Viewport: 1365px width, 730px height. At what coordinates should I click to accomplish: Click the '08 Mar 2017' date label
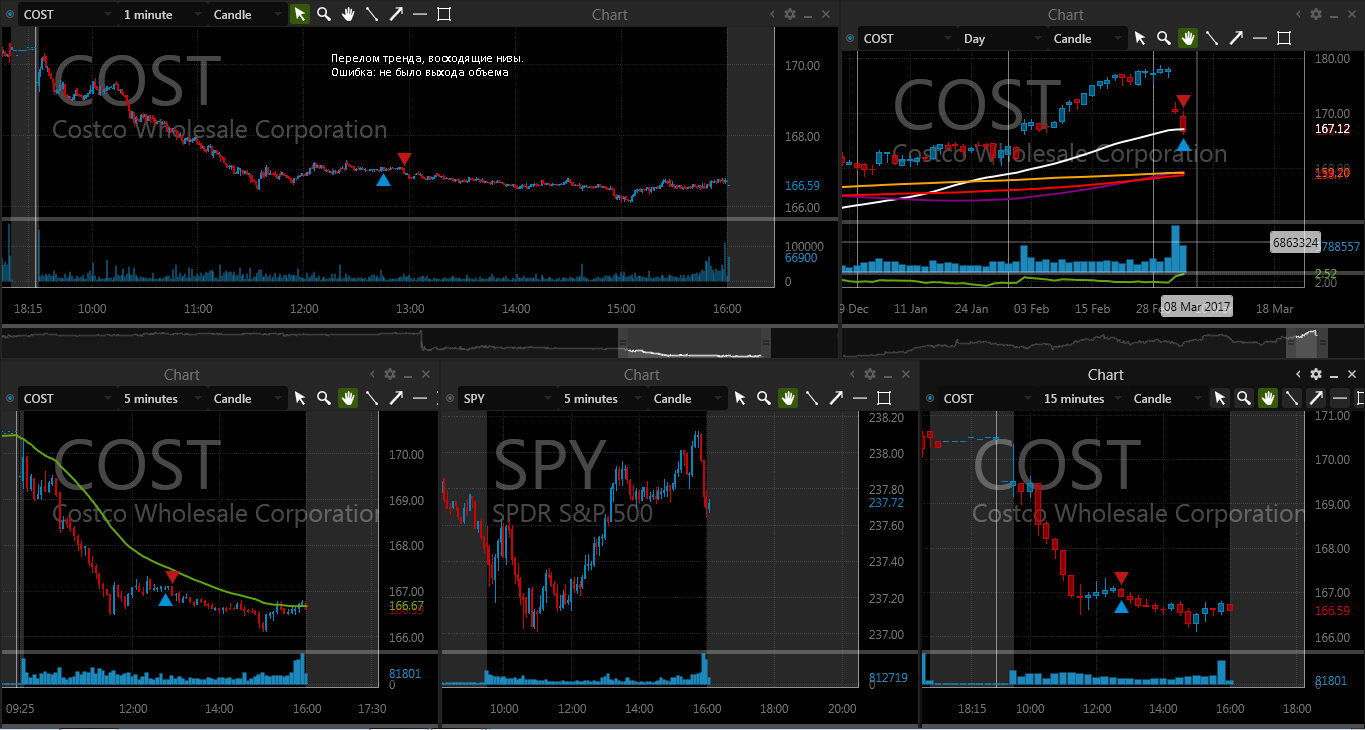tap(1197, 307)
